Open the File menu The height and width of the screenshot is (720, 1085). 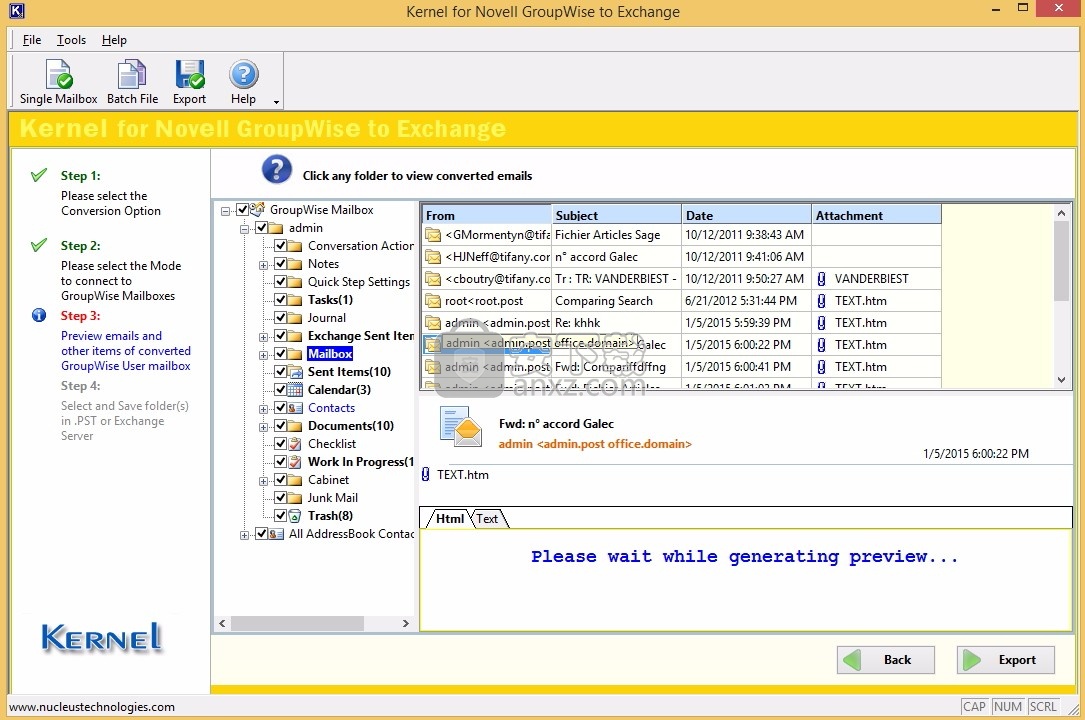tap(32, 40)
